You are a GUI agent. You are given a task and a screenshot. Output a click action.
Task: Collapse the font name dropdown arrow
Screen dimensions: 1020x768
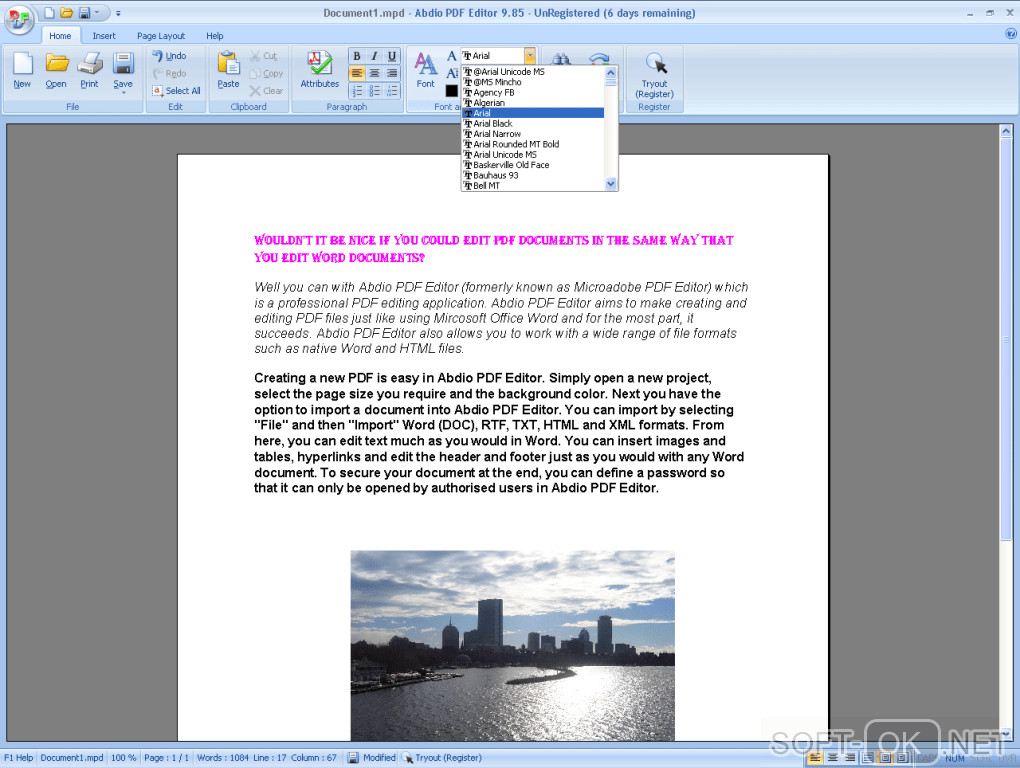(x=530, y=56)
